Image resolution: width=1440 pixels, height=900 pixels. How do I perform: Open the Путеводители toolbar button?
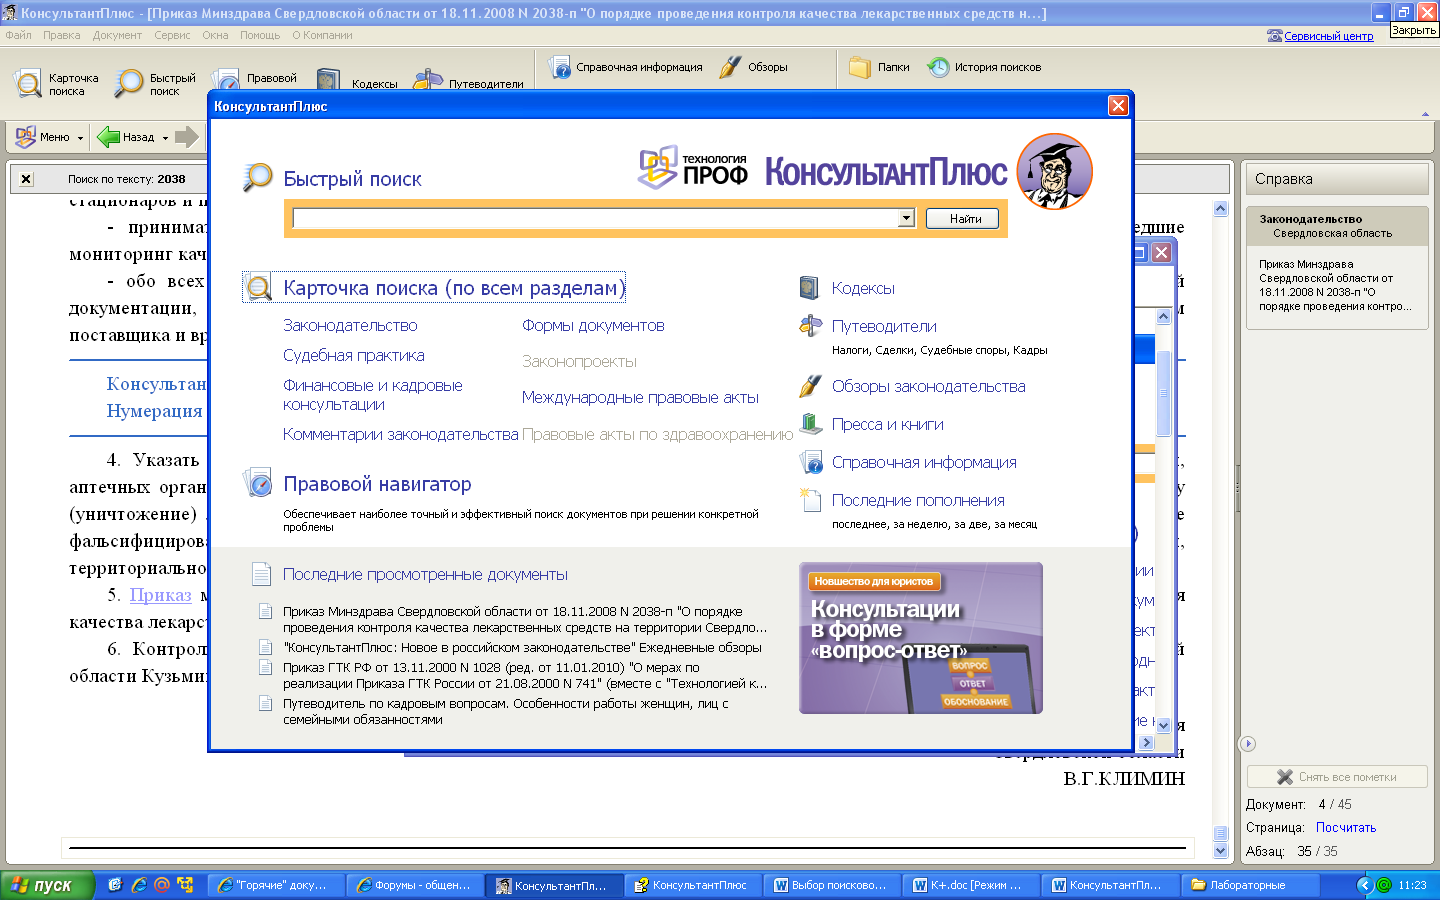pyautogui.click(x=469, y=81)
